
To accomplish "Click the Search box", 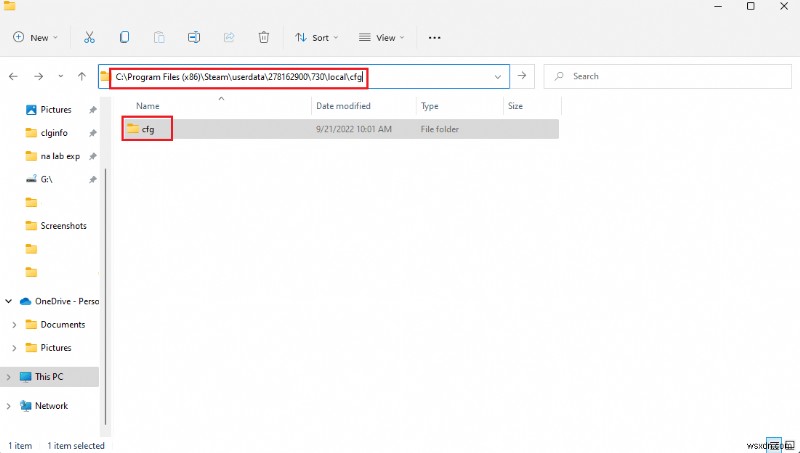I will pos(668,76).
